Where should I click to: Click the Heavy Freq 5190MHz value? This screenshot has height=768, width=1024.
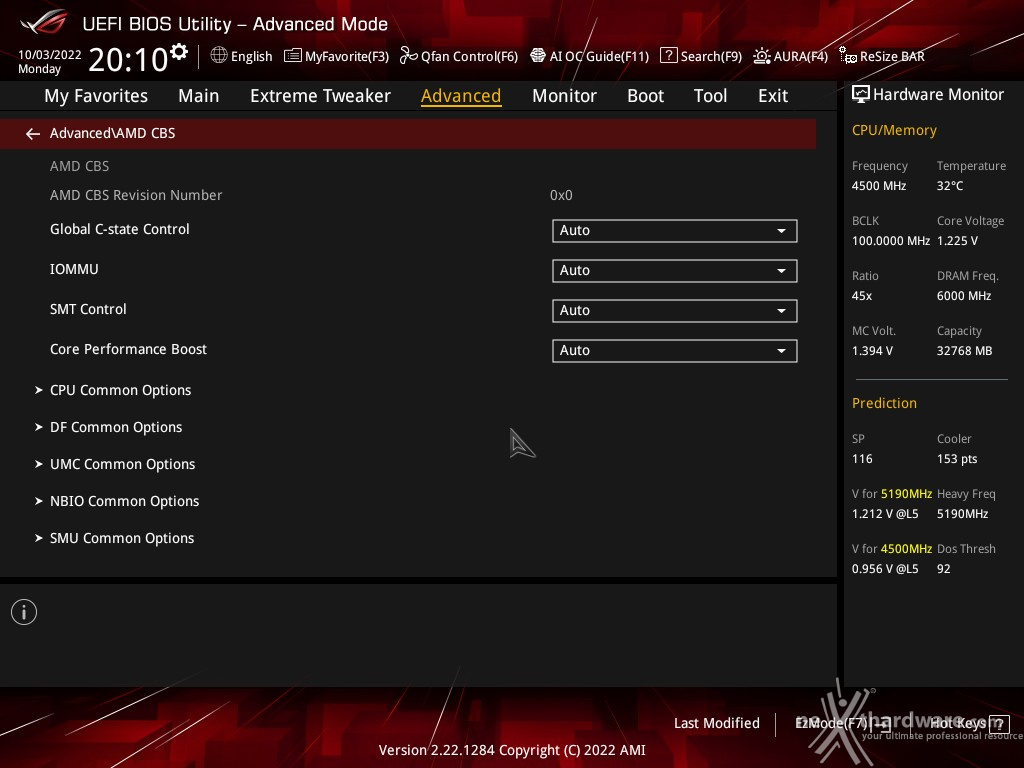962,514
